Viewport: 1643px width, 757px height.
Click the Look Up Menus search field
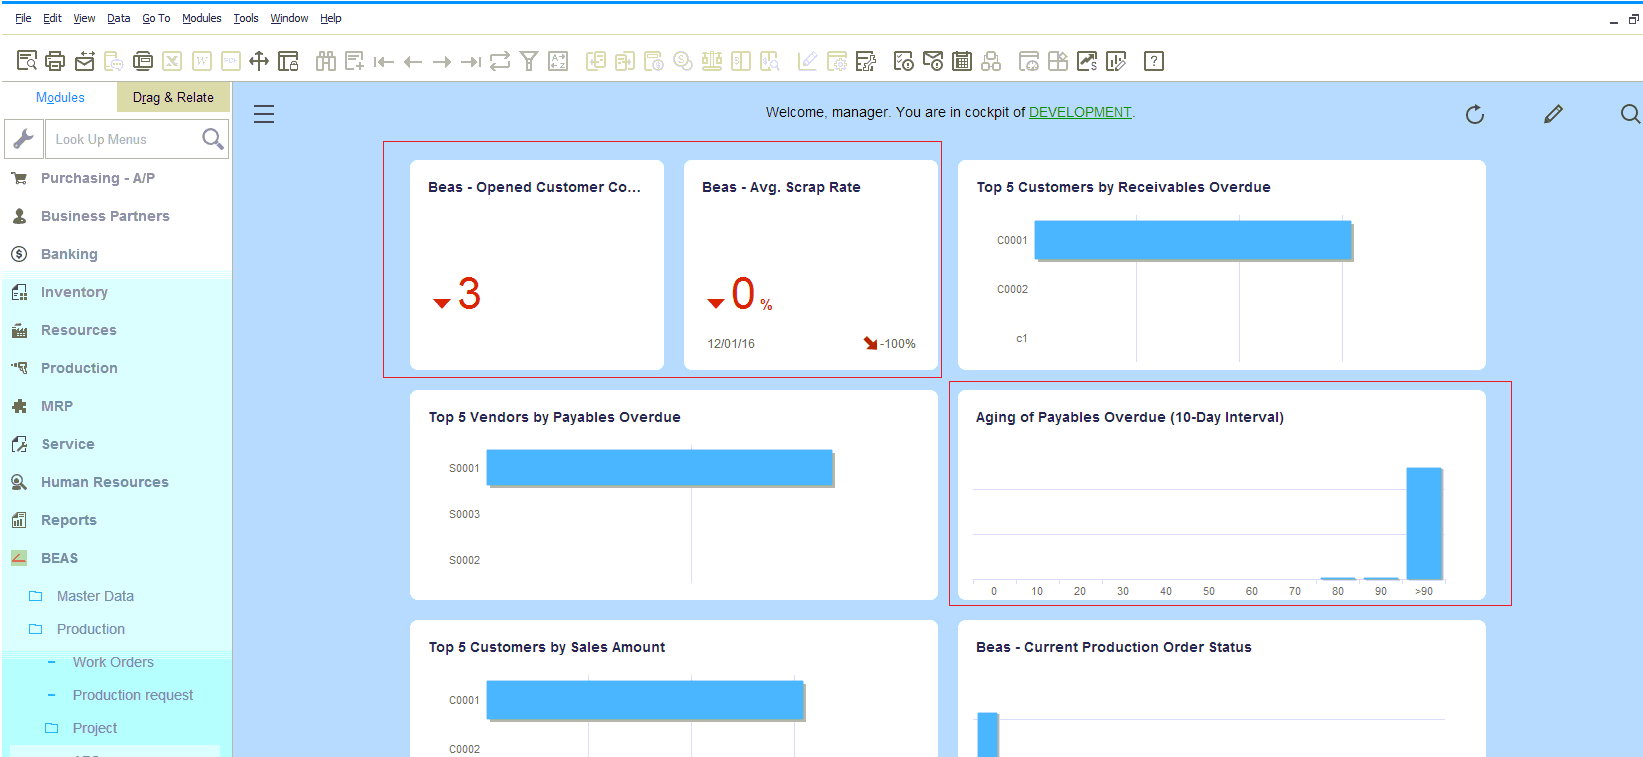click(125, 139)
